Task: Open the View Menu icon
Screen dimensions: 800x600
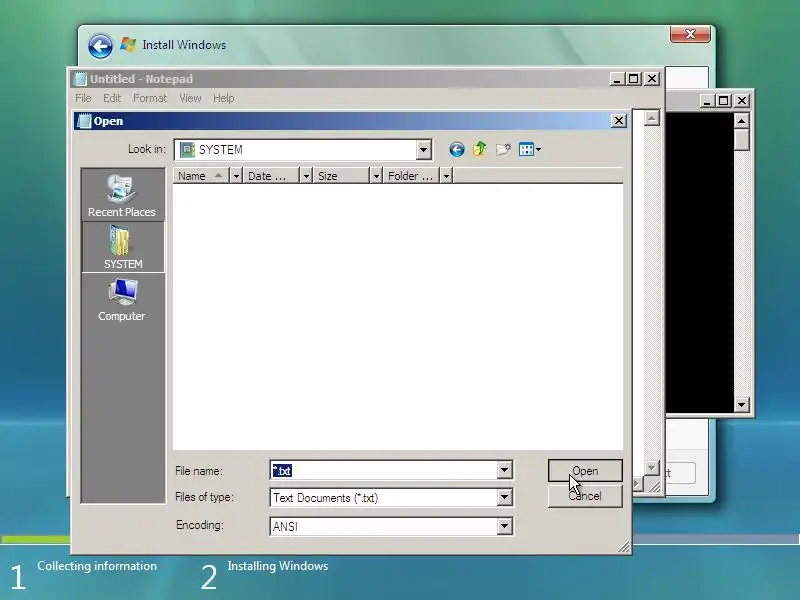Action: point(526,149)
